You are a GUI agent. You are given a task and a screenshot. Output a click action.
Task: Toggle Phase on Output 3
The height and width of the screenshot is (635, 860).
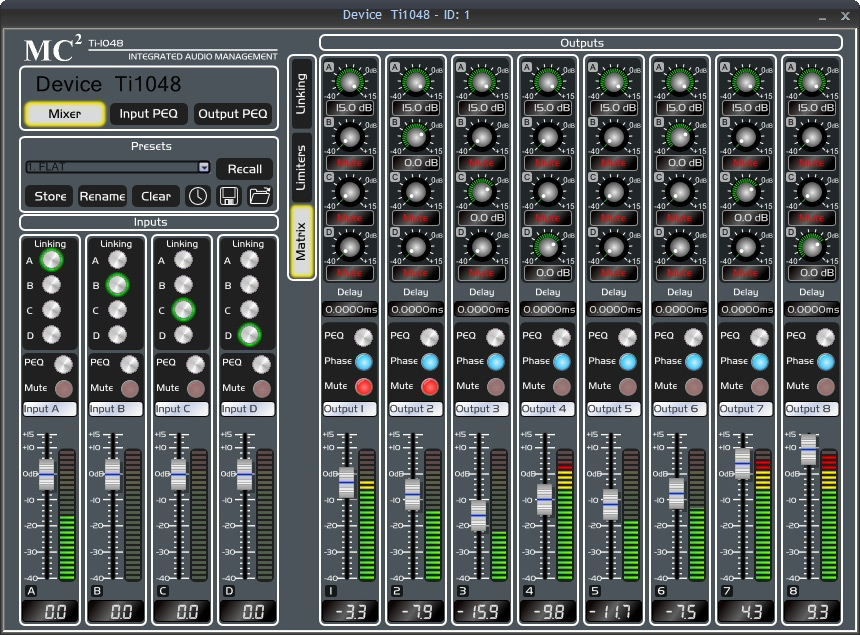click(496, 361)
